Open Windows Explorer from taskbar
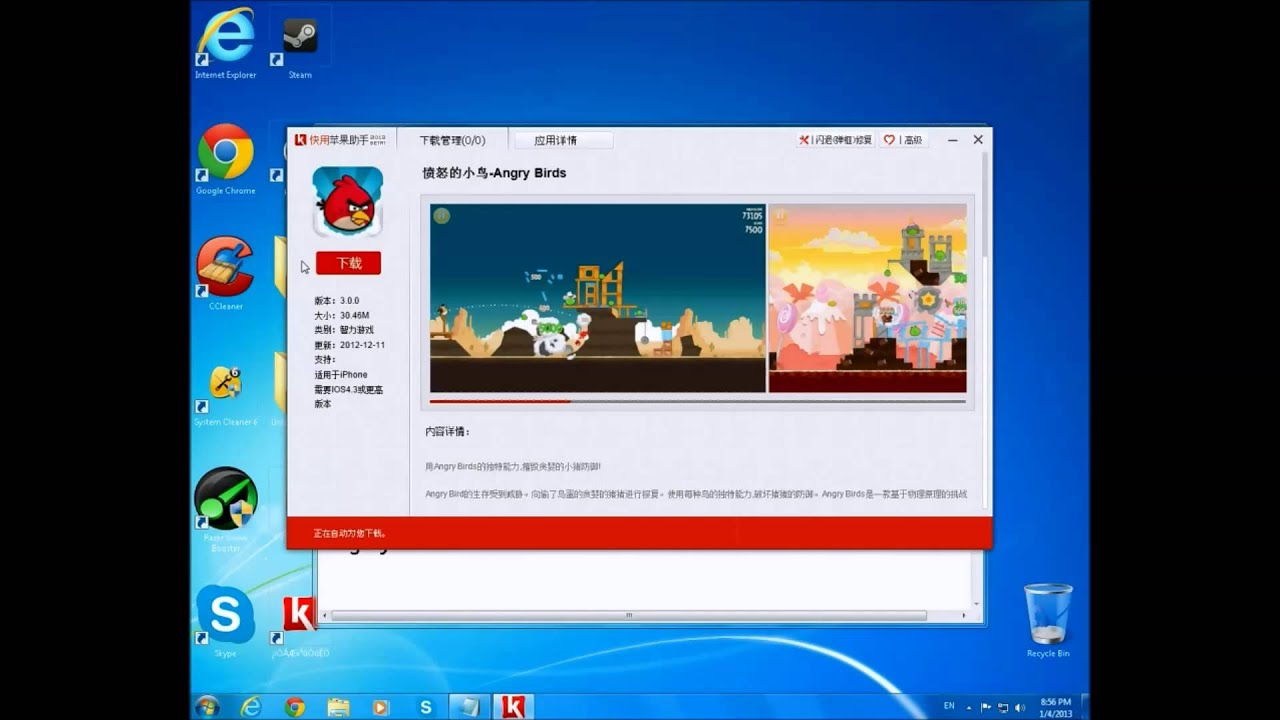Viewport: 1280px width, 720px height. pos(338,707)
